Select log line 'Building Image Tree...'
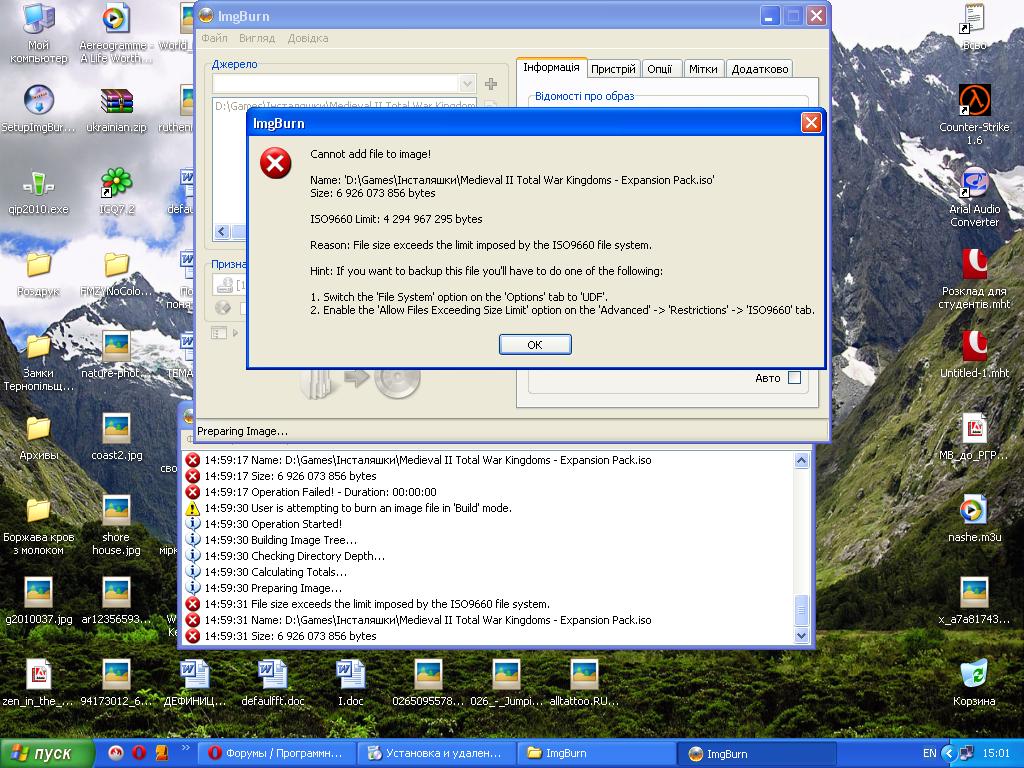 click(281, 540)
